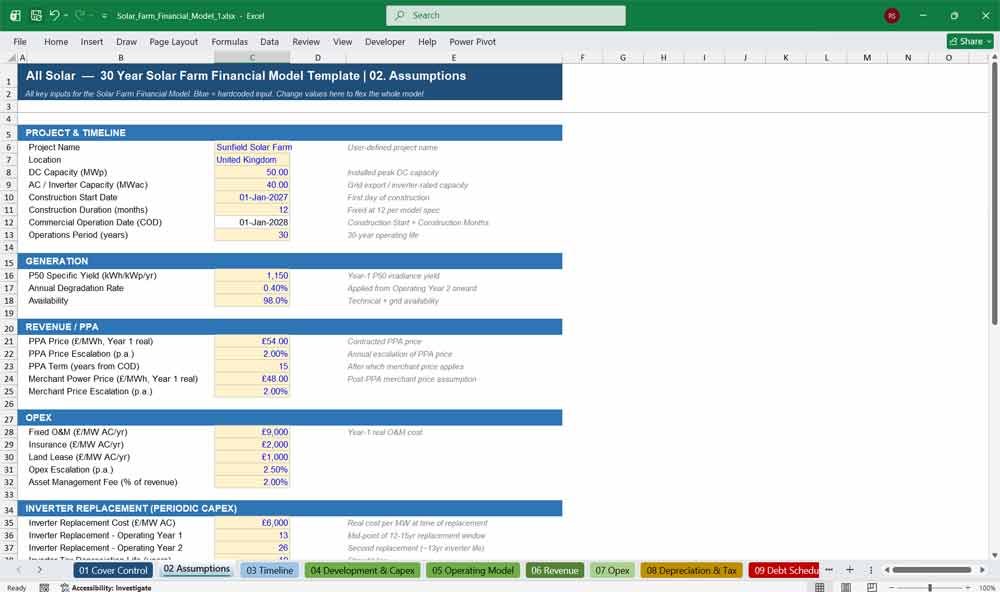
Task: Select the Merchant Power Price £48.00 cell
Action: 252,379
